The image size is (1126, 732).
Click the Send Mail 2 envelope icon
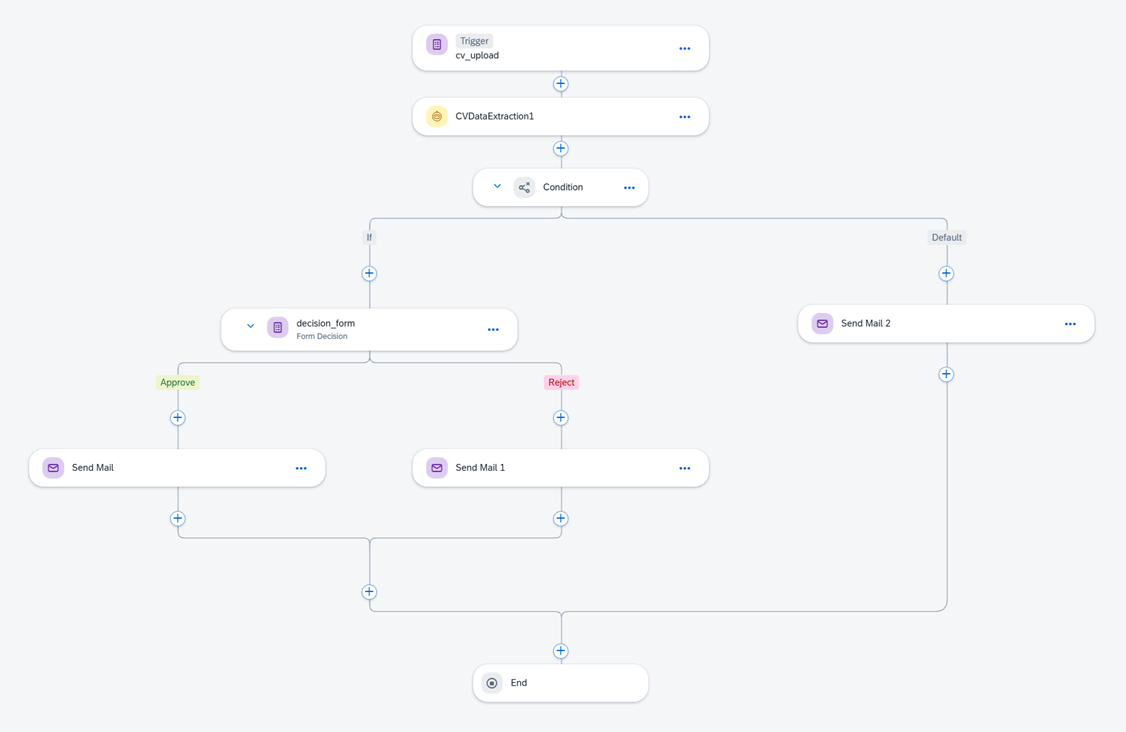[x=822, y=324]
